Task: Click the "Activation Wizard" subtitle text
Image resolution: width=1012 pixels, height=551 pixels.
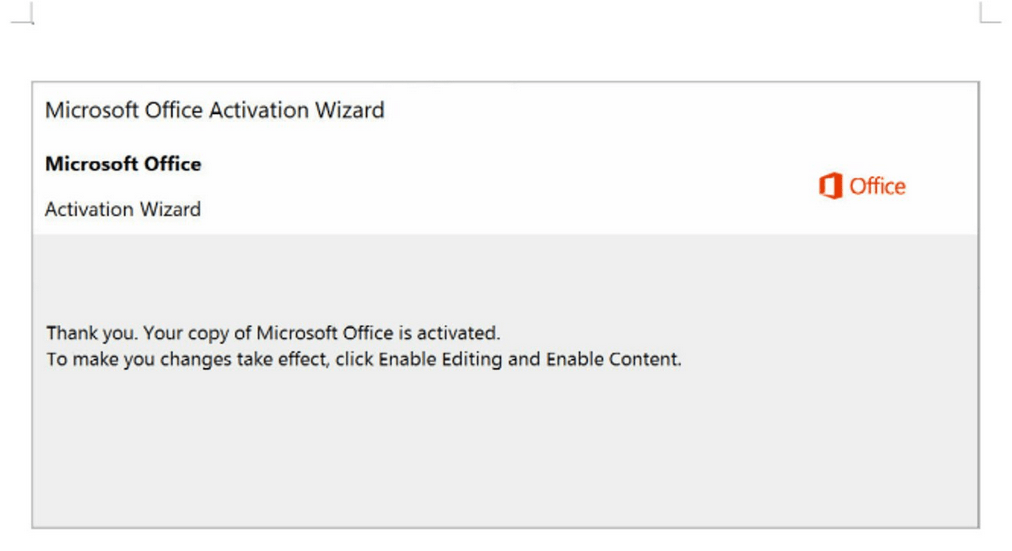Action: [122, 209]
